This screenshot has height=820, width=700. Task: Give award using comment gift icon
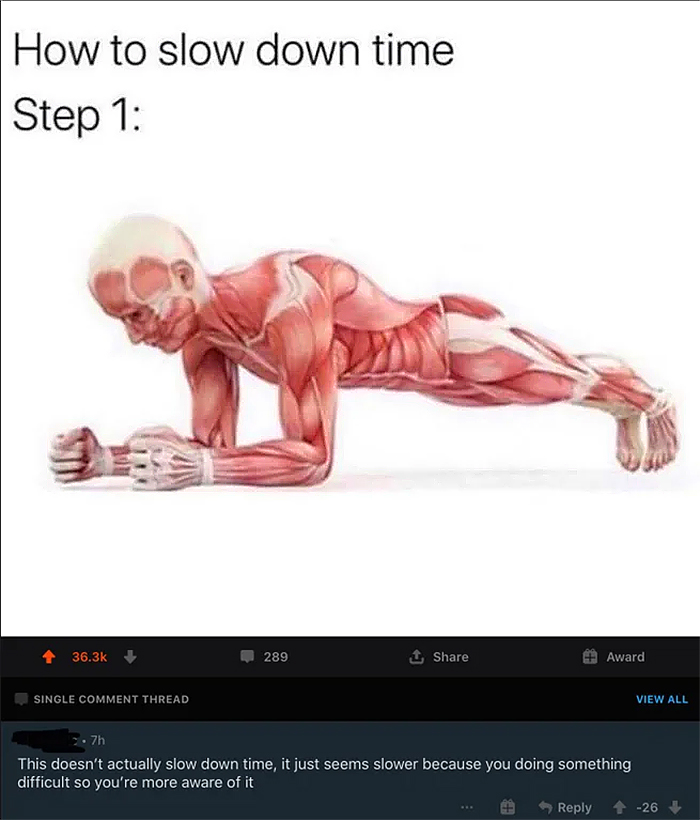(x=508, y=807)
